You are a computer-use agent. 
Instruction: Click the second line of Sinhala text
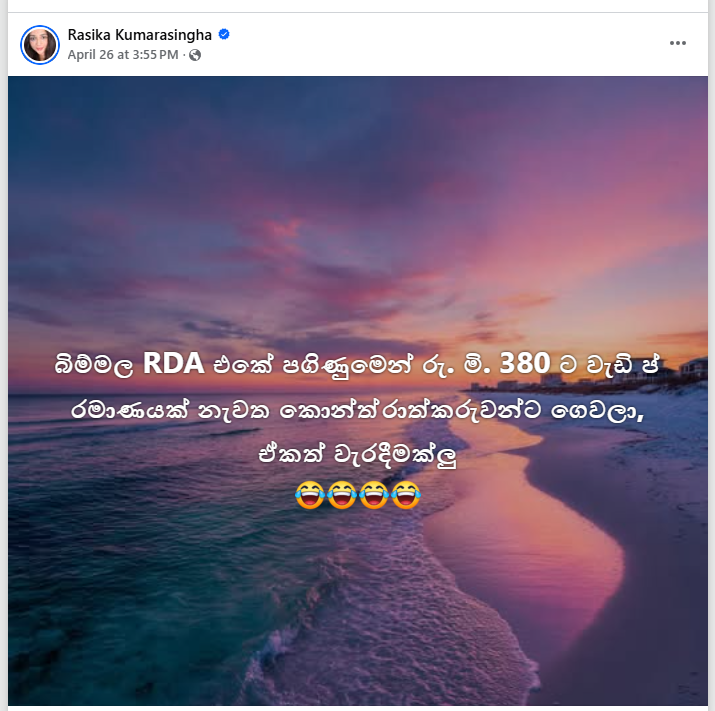click(357, 410)
